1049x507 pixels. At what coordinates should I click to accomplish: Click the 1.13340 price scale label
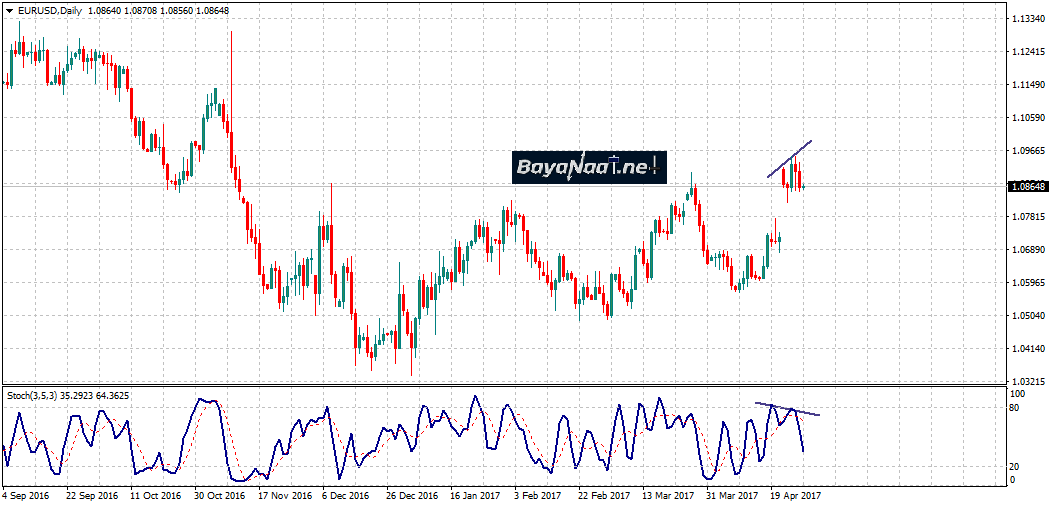point(1028,19)
